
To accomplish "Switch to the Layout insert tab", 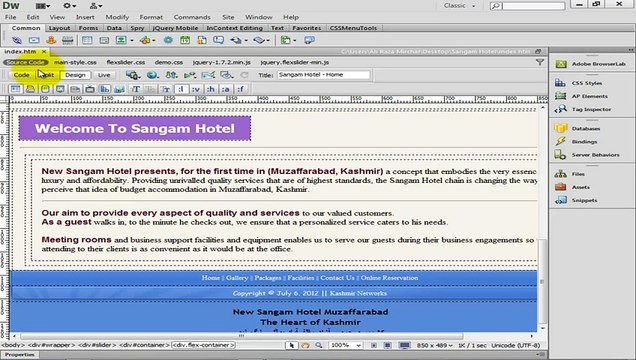I will (59, 28).
